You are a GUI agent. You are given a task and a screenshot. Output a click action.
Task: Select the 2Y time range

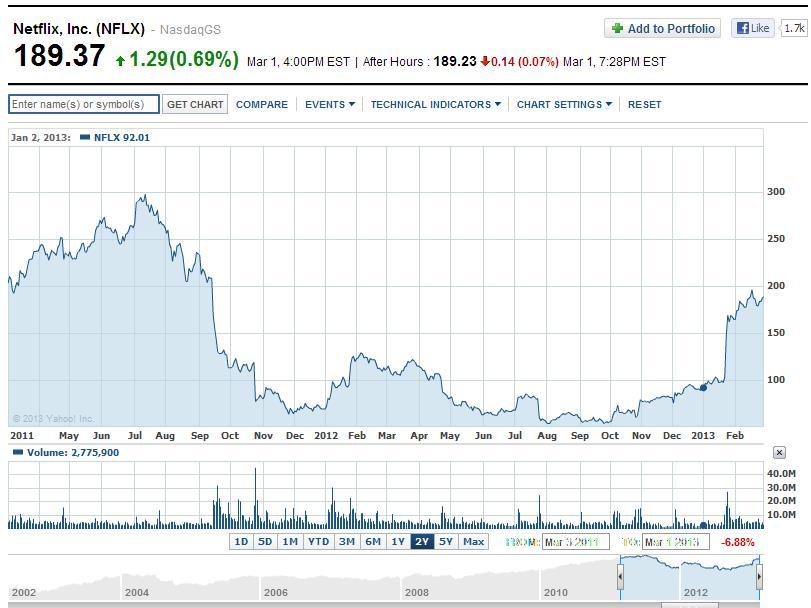[422, 542]
